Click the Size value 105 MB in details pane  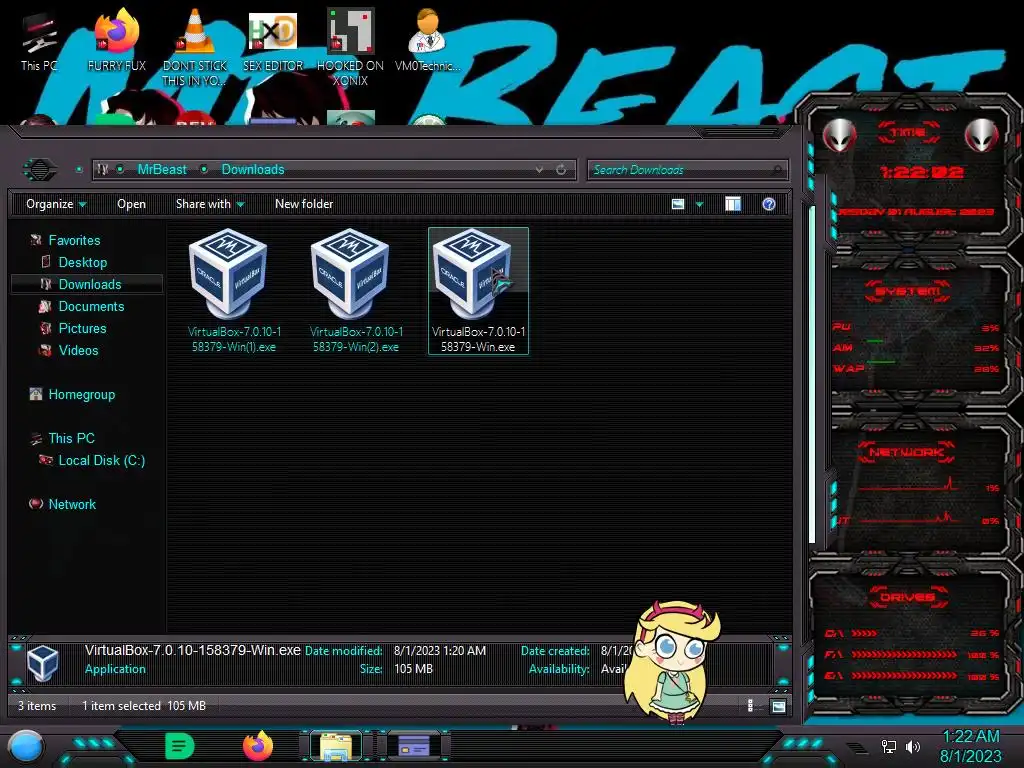click(413, 669)
